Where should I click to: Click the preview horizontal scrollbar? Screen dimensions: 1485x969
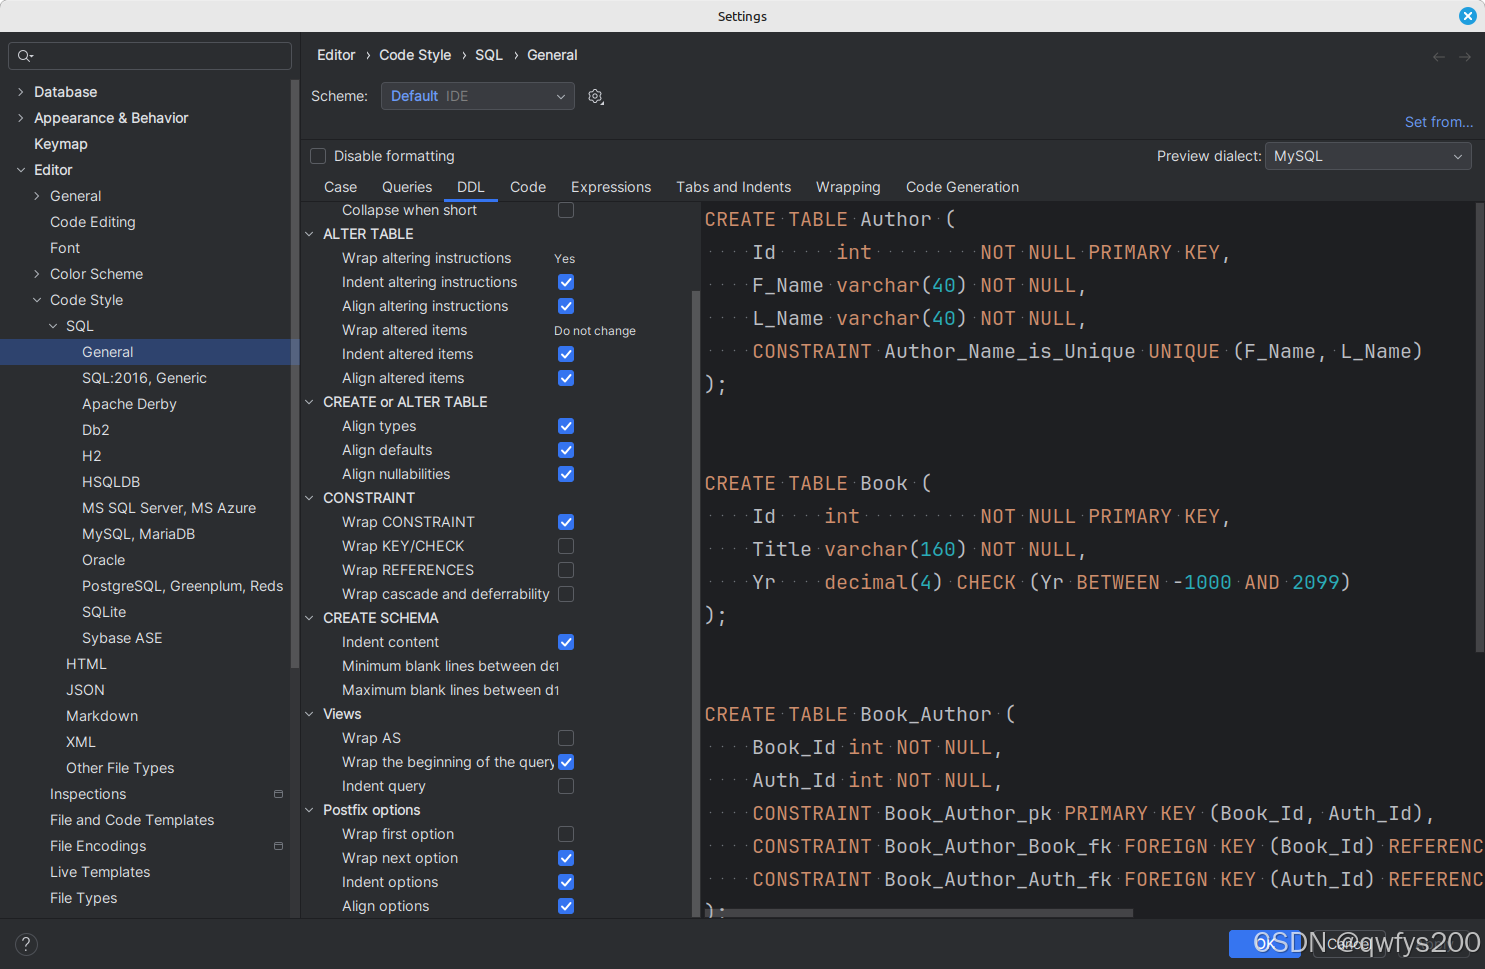(x=920, y=913)
